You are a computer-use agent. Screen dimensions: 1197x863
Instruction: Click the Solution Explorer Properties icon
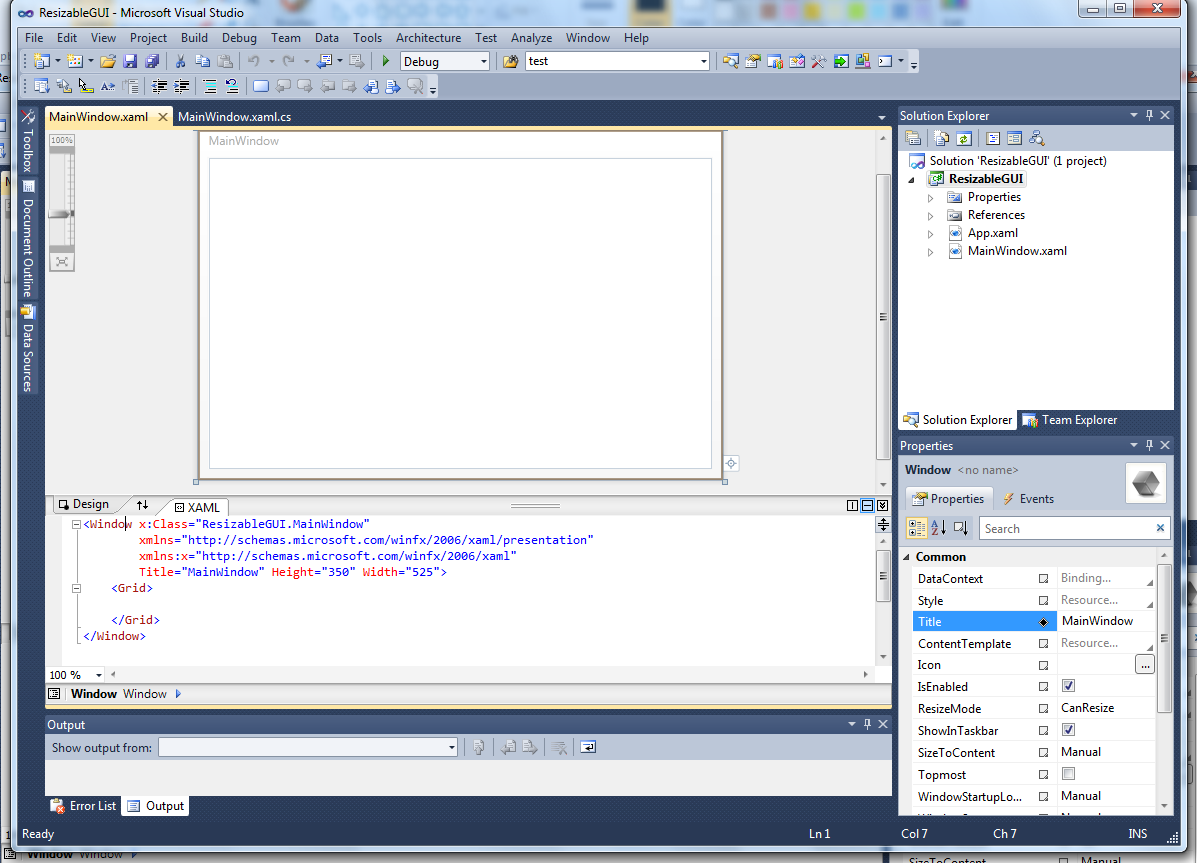pyautogui.click(x=913, y=138)
